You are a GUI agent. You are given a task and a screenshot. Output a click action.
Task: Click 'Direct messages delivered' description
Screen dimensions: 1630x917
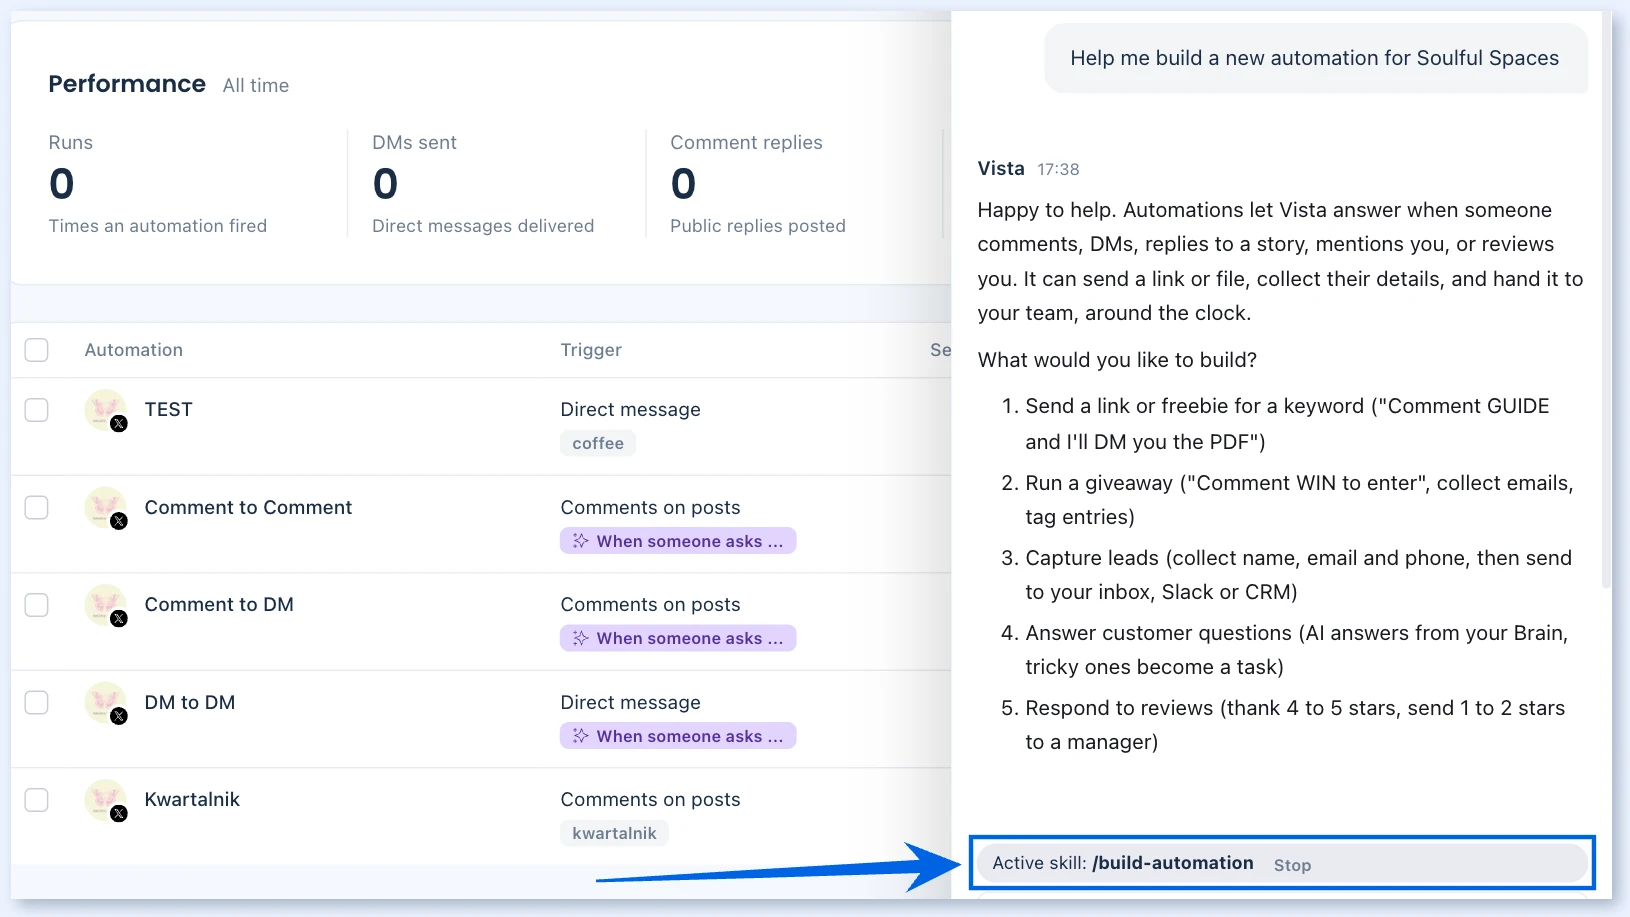point(483,226)
